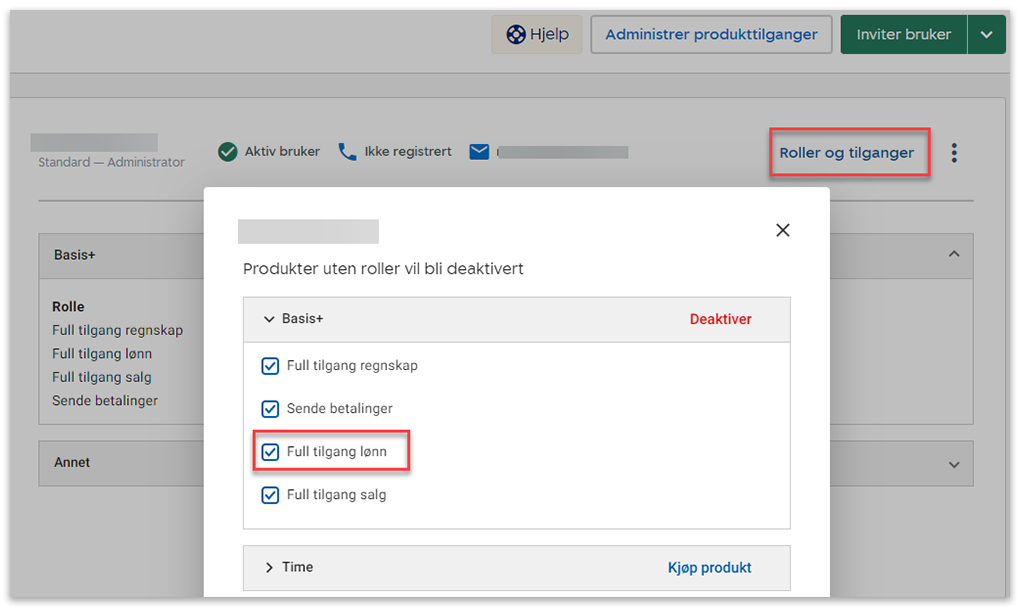Click the Kjøp produkt link
The height and width of the screenshot is (607, 1020).
tap(709, 567)
